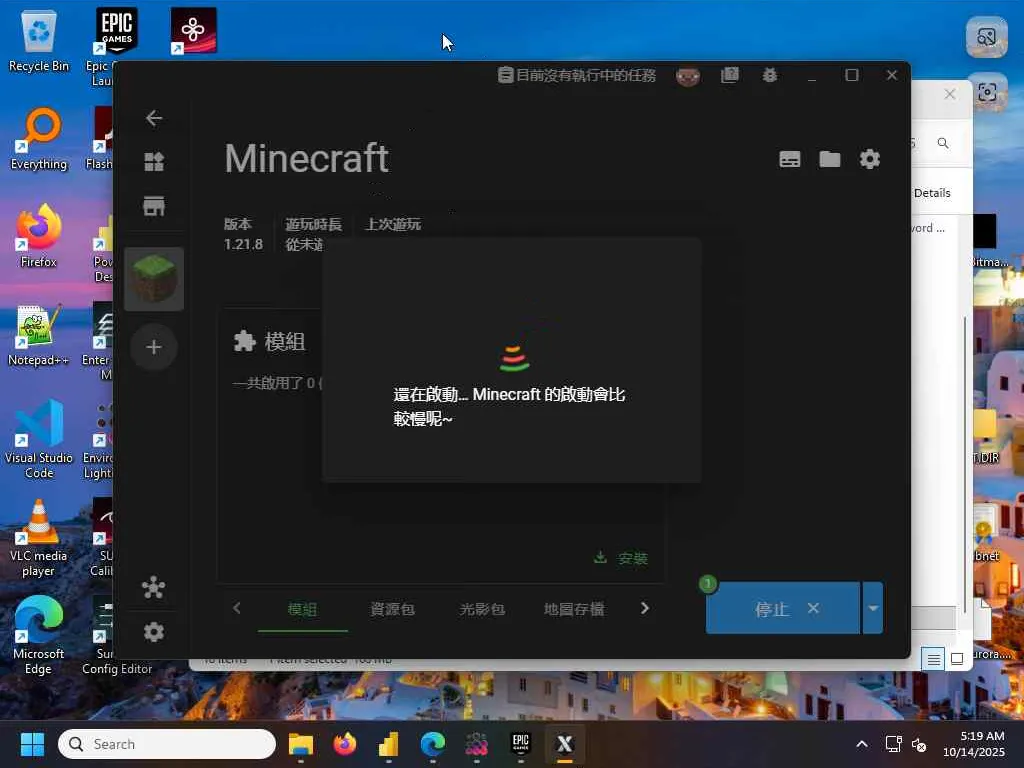Viewport: 1024px width, 768px height.
Task: Open the store icon in launcher sidebar
Action: tap(154, 206)
